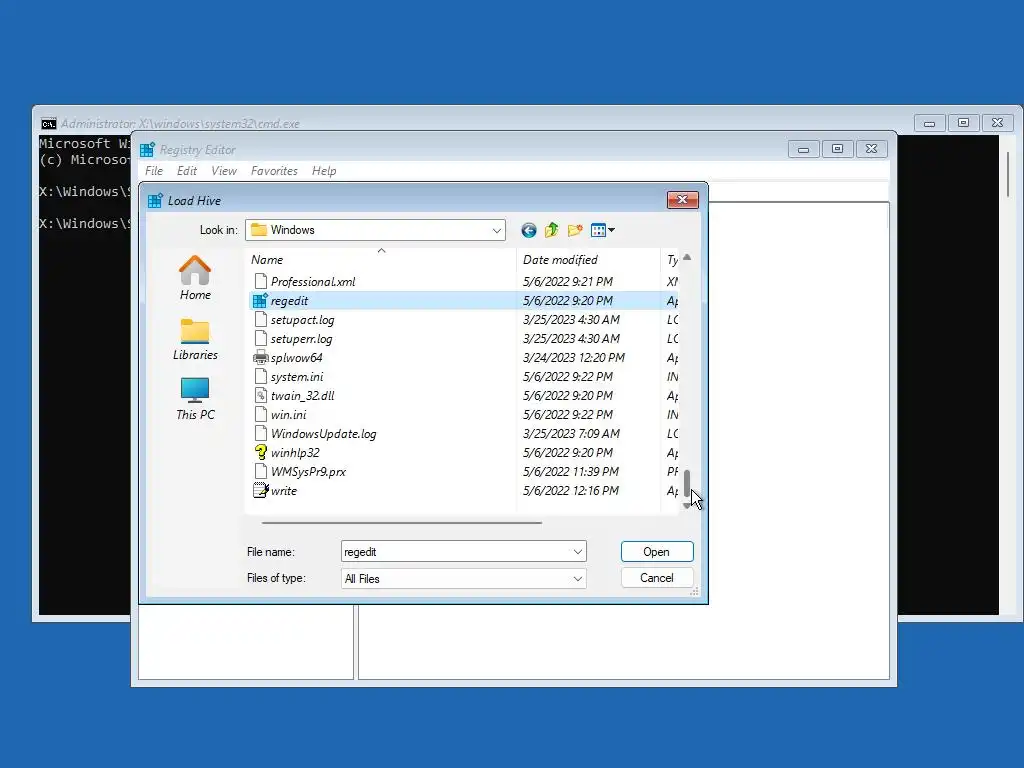This screenshot has height=768, width=1024.
Task: Click the 3/25/2023 7:09 AM date cell
Action: (571, 434)
